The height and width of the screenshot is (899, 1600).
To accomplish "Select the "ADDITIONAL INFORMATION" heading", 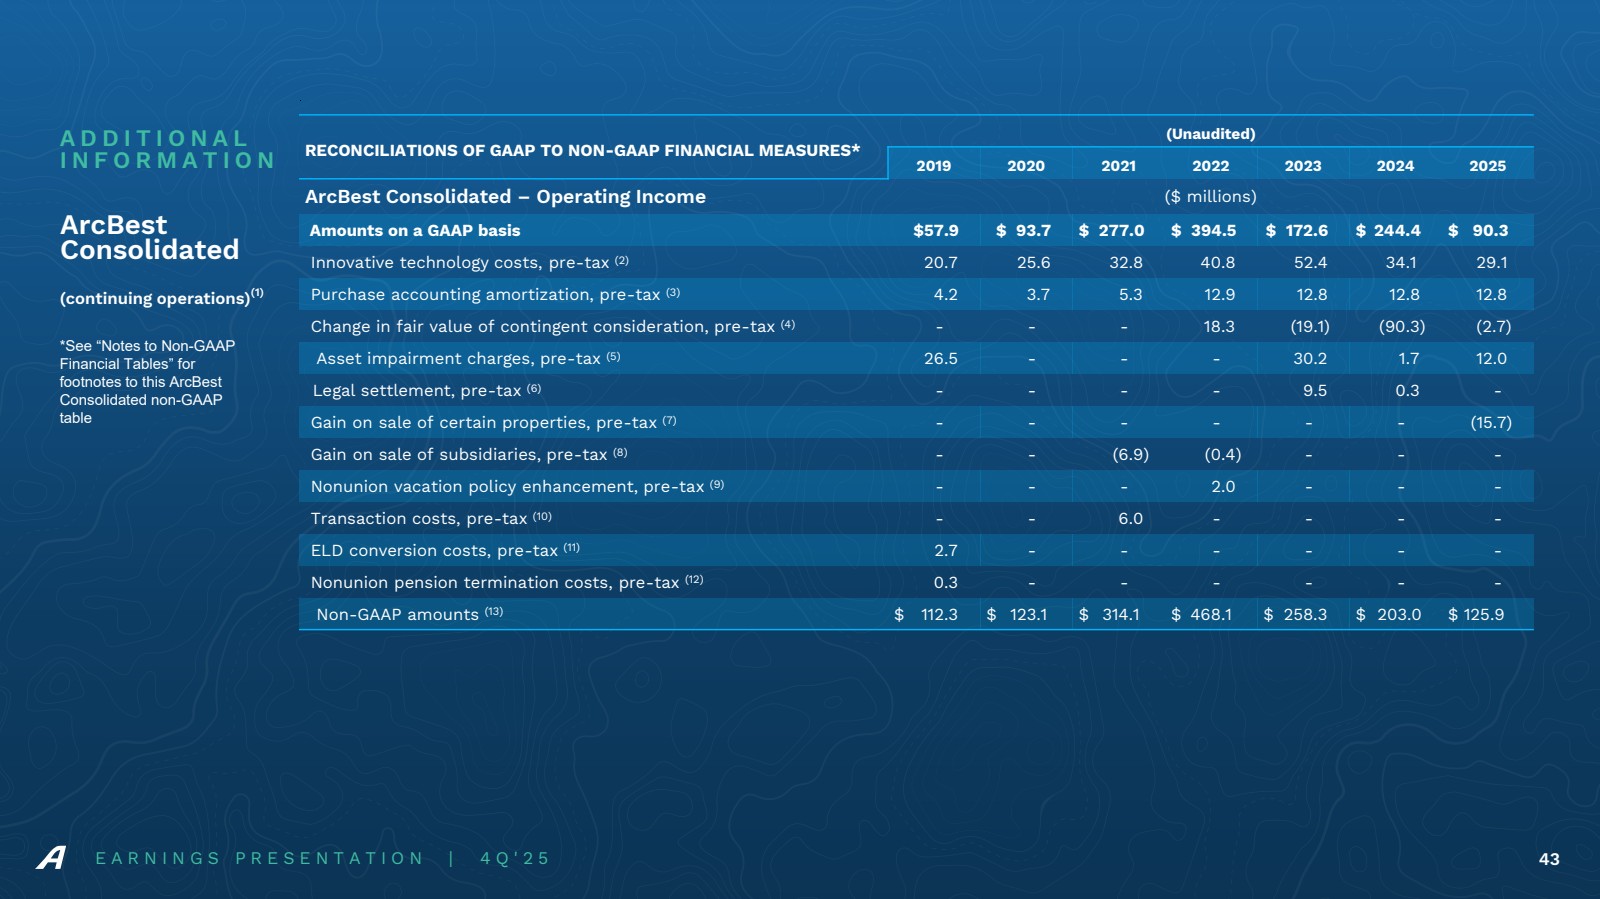I will coord(168,149).
